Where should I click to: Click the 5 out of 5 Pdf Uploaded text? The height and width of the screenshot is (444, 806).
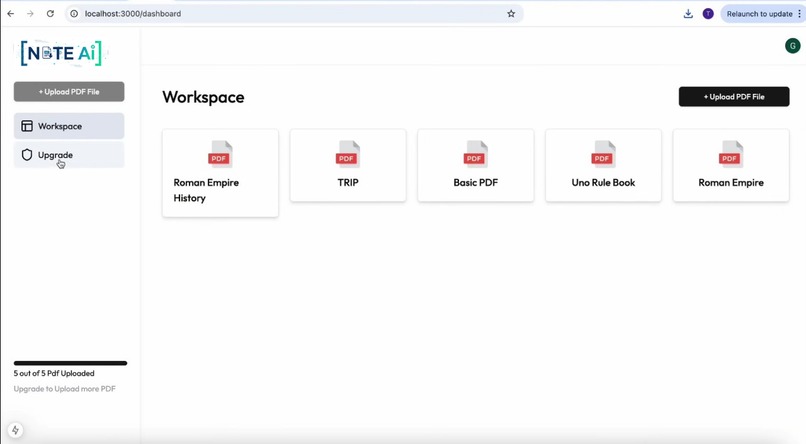(x=54, y=373)
